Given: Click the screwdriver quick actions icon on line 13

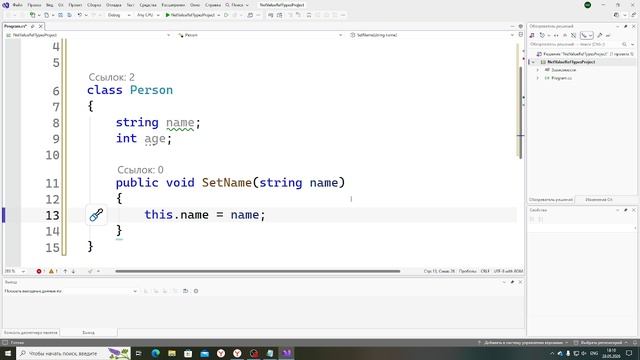Looking at the screenshot, I should (x=96, y=215).
